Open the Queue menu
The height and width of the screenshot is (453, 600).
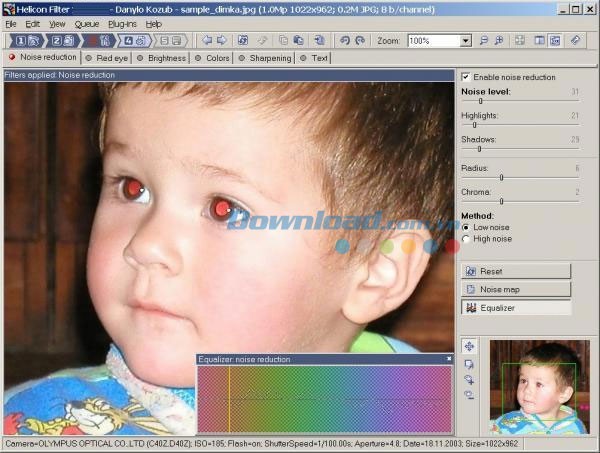click(87, 23)
